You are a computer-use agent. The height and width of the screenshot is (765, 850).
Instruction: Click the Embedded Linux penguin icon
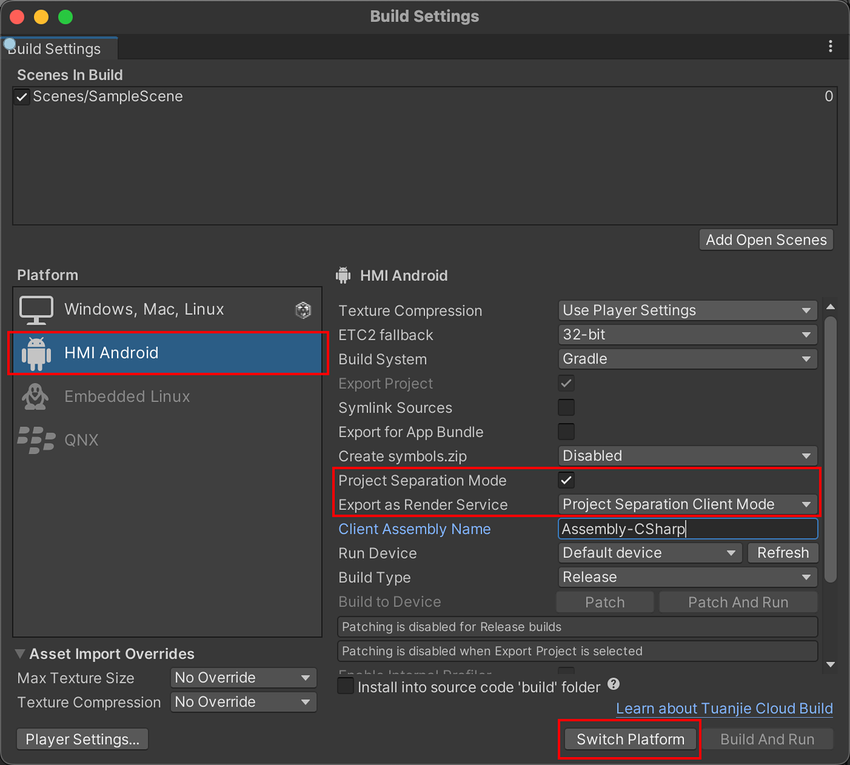click(37, 397)
